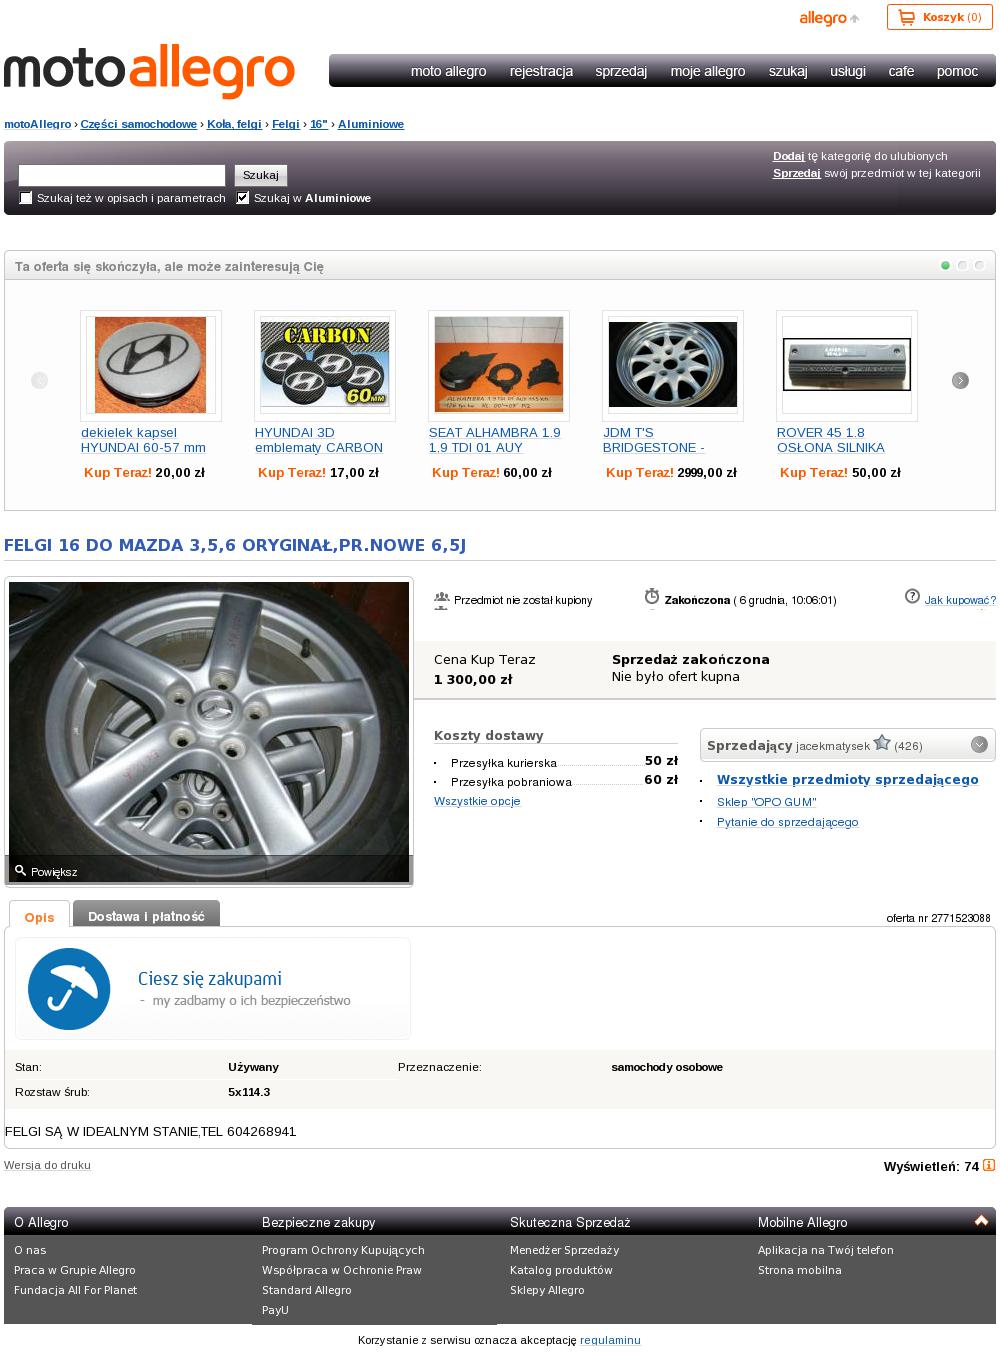Click the search text input field
The image size is (1000, 1360).
(122, 175)
